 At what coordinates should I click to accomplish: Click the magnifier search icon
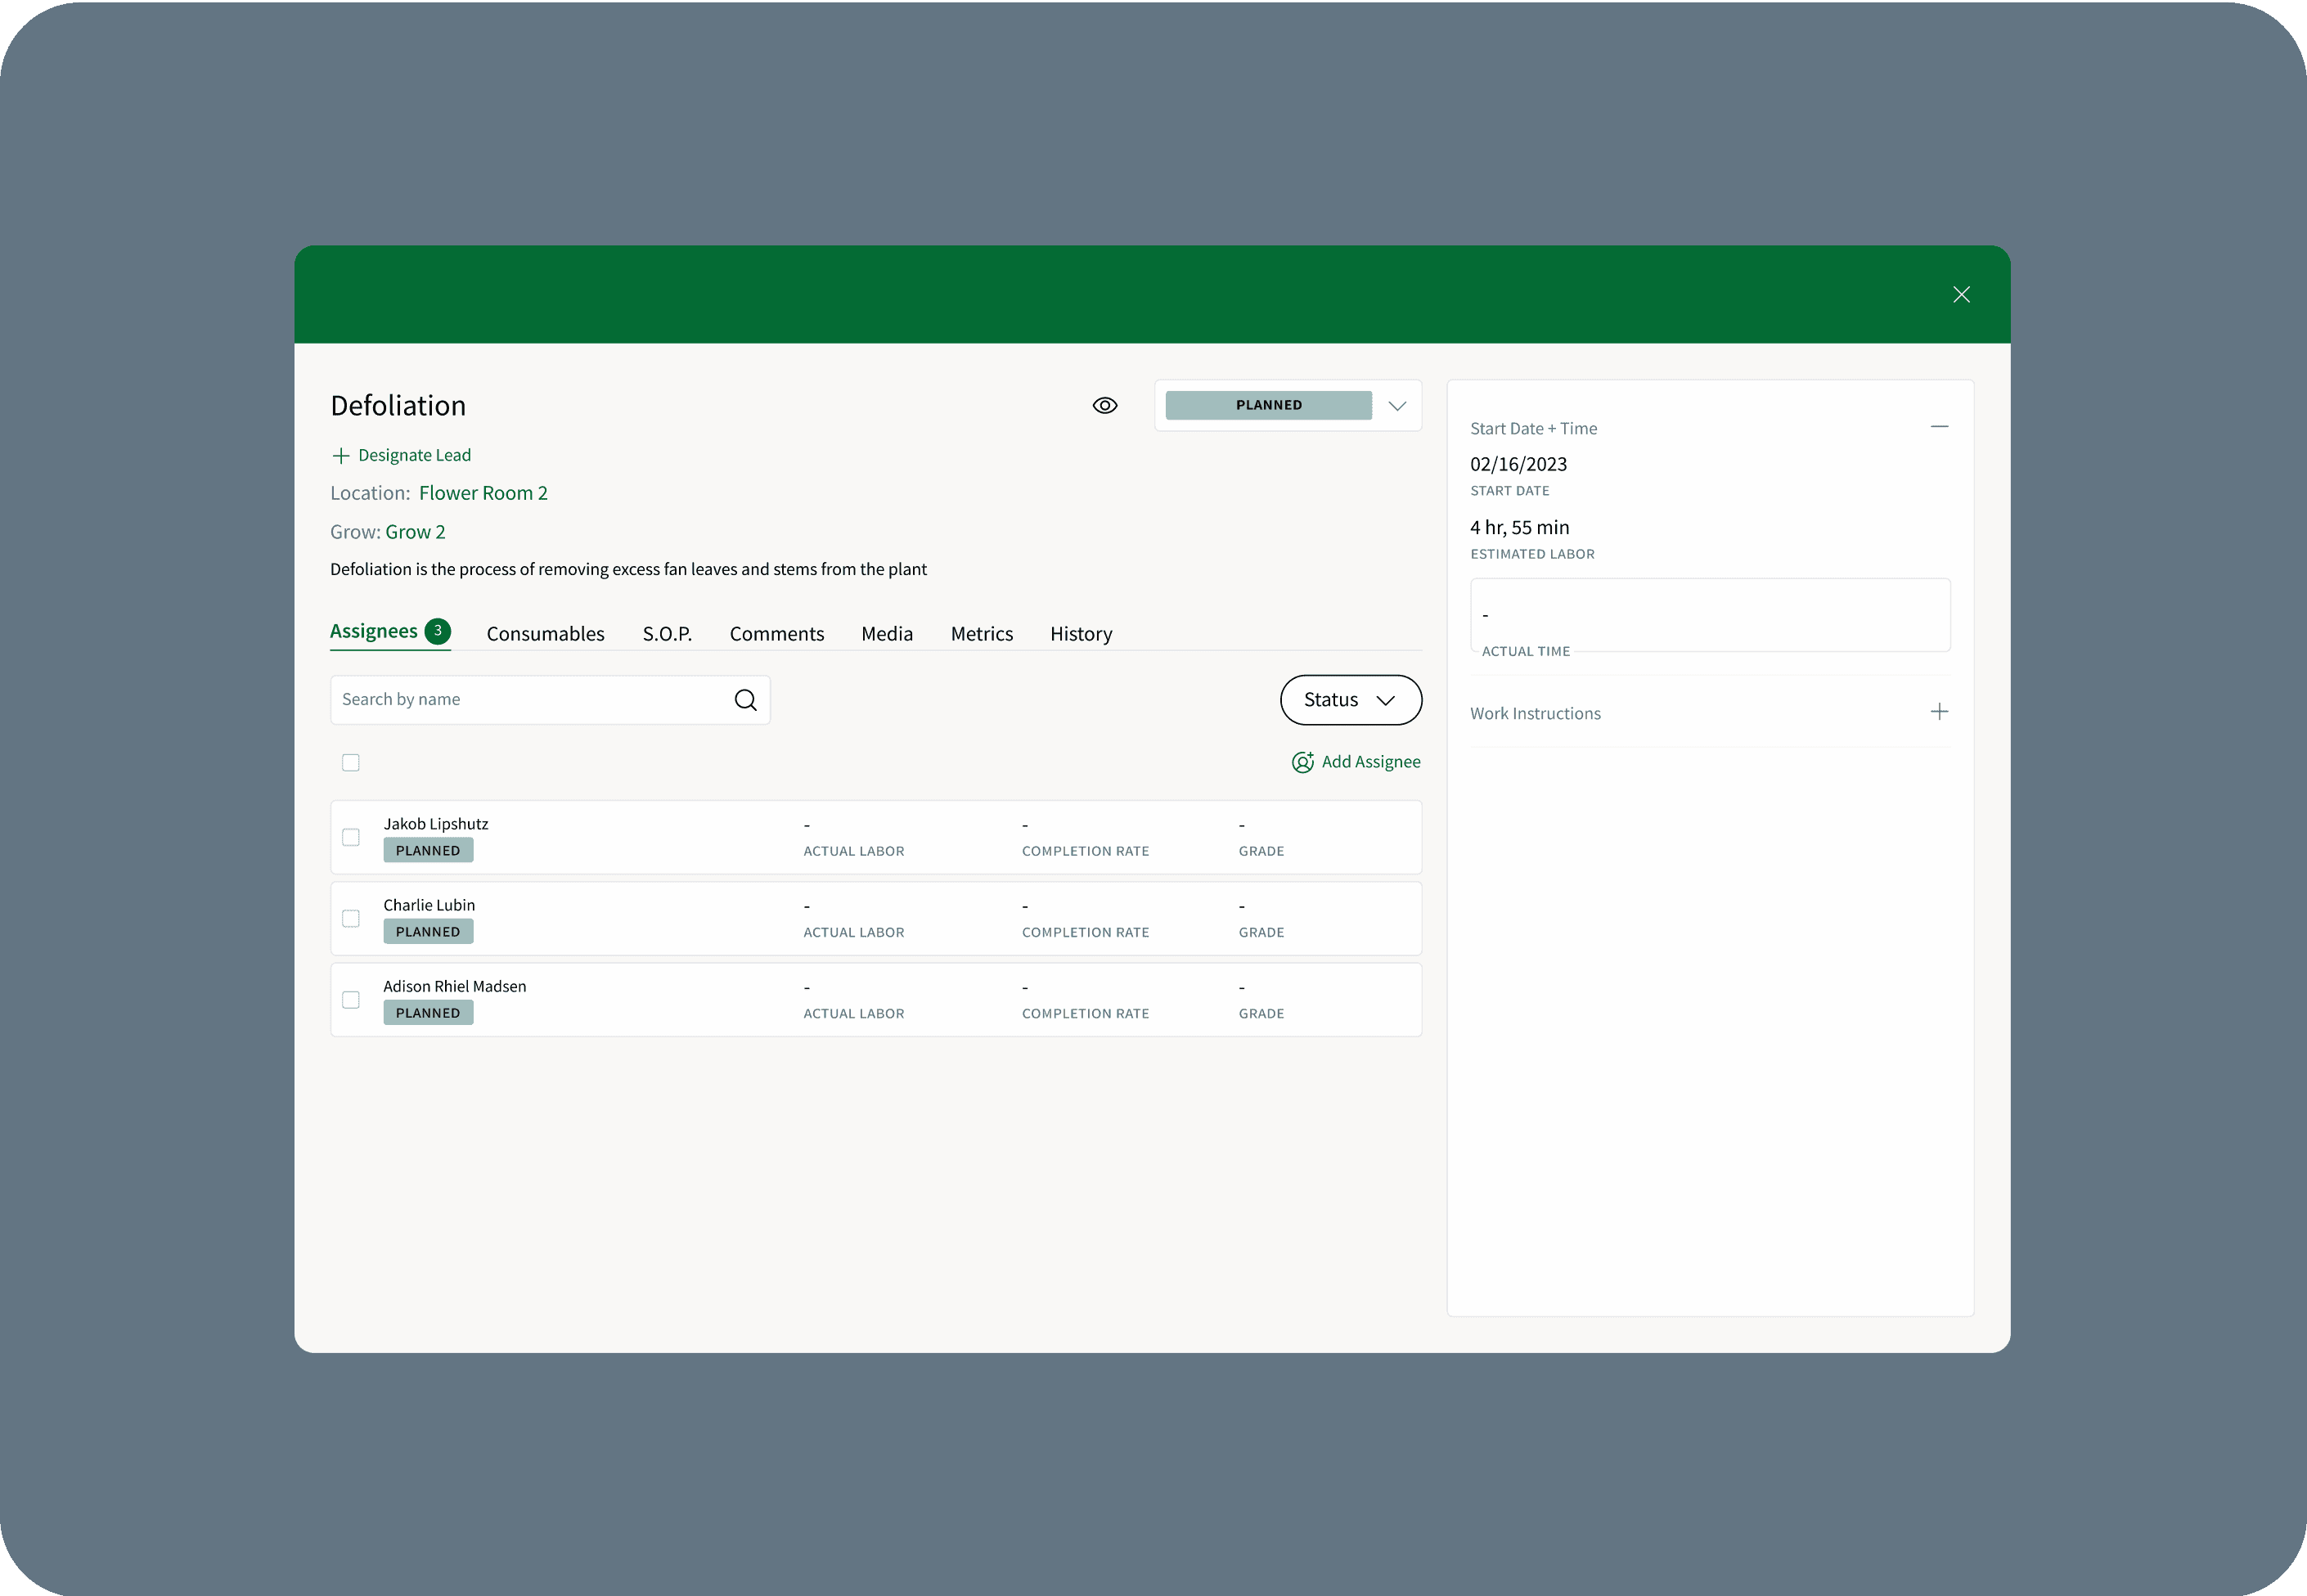tap(745, 700)
